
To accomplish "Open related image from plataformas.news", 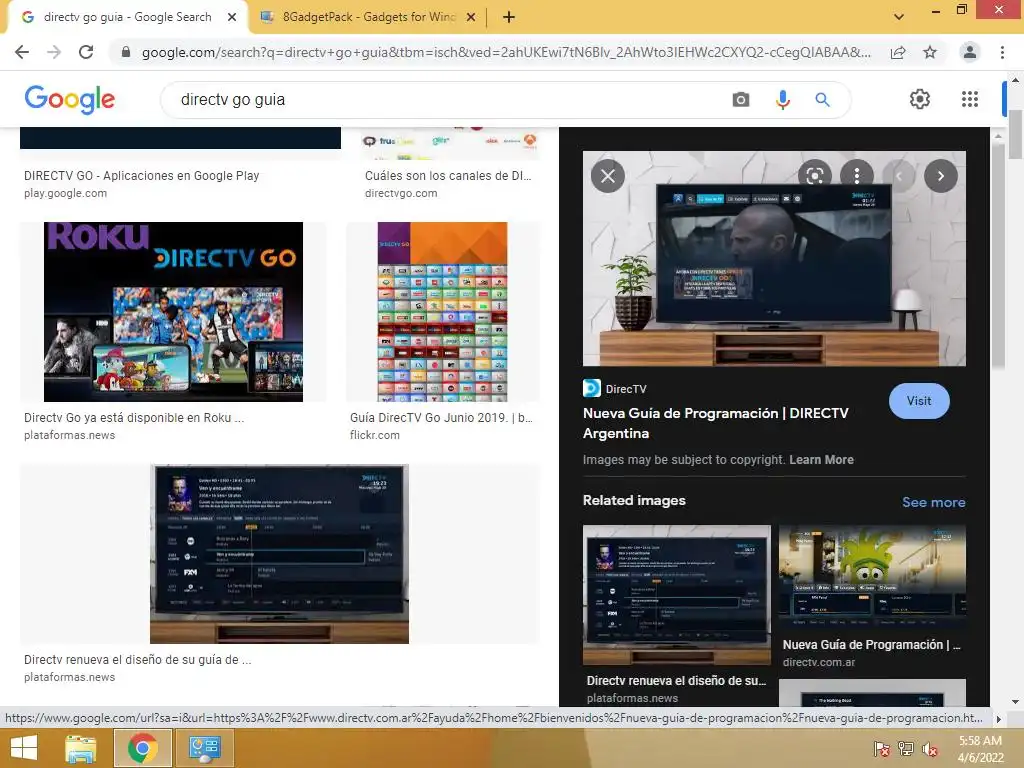I will click(677, 595).
